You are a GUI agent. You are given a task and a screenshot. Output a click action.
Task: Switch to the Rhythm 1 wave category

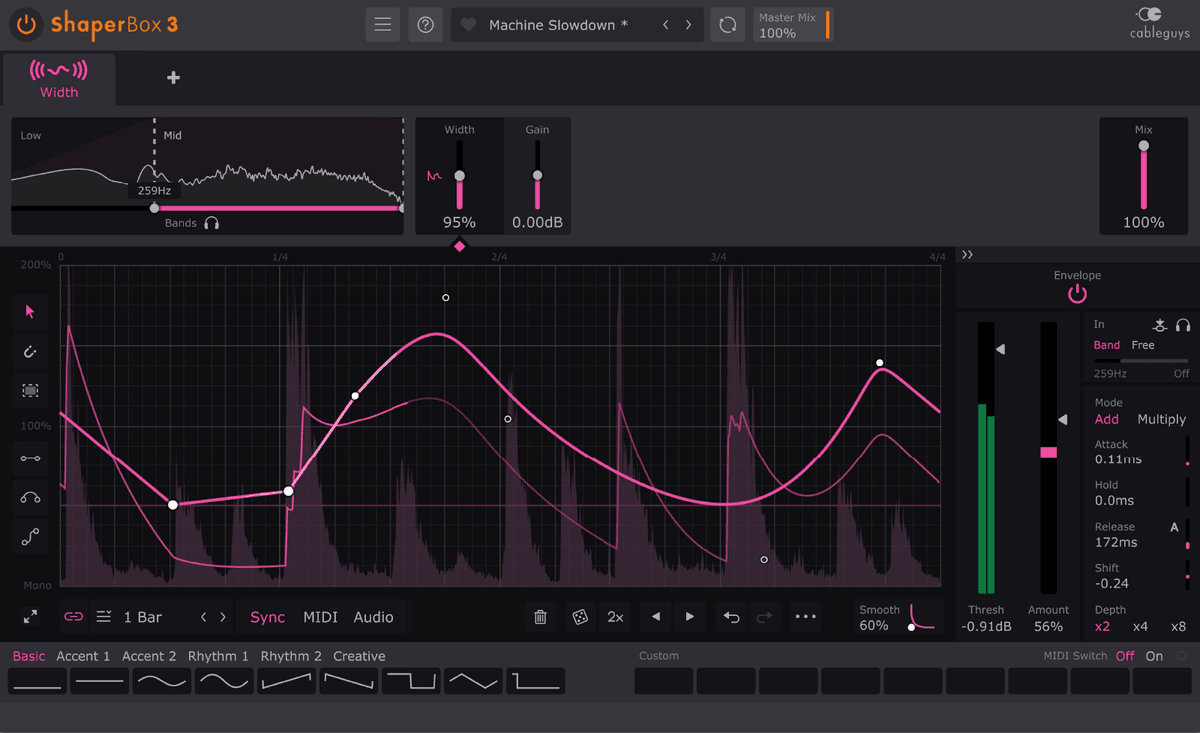pos(218,656)
